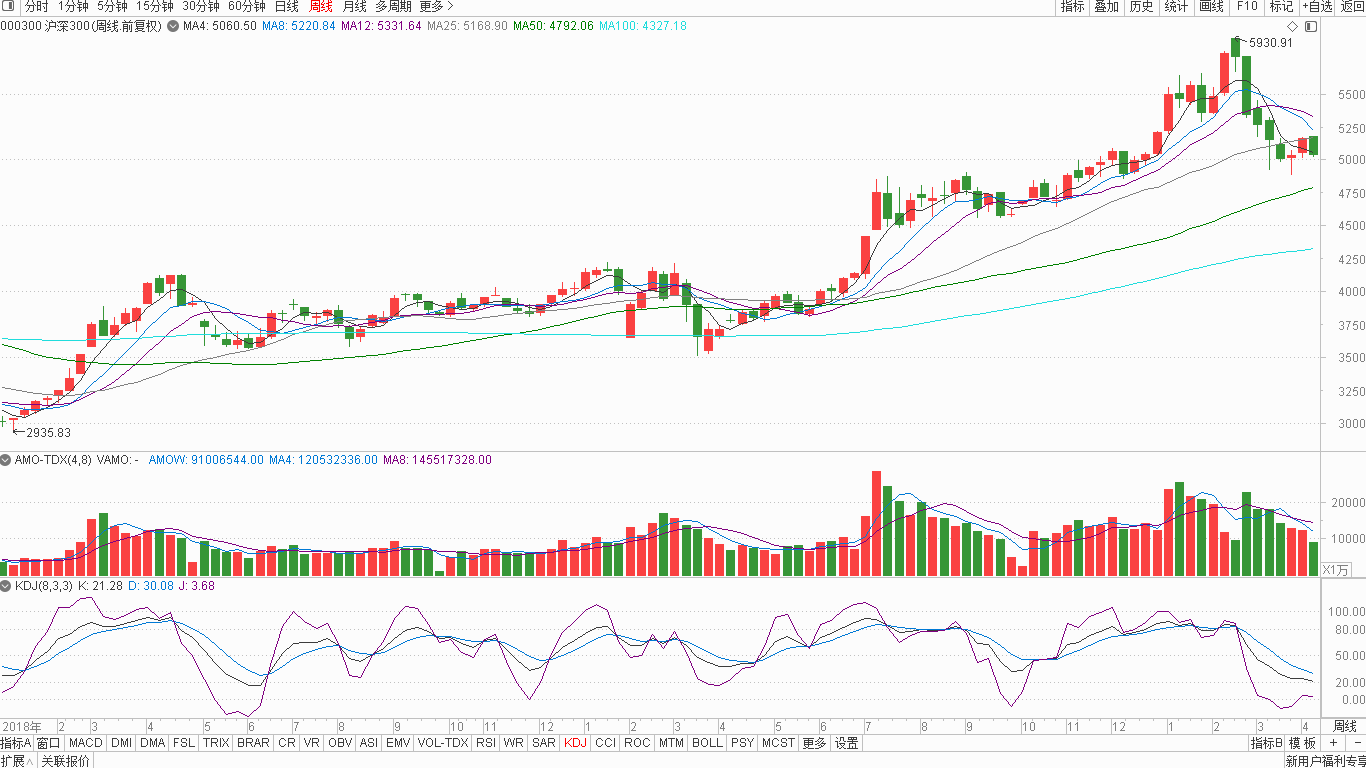The width and height of the screenshot is (1366, 768).
Task: Click the 叠加 overlay button
Action: point(1106,6)
